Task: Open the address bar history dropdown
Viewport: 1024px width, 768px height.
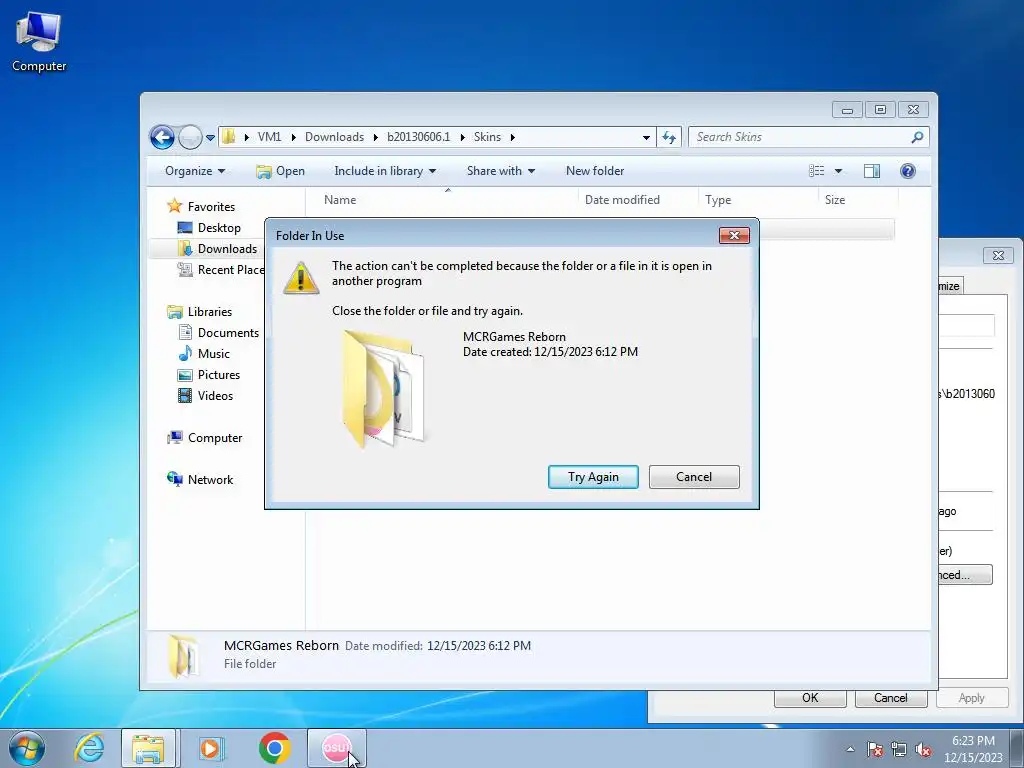Action: tap(646, 137)
